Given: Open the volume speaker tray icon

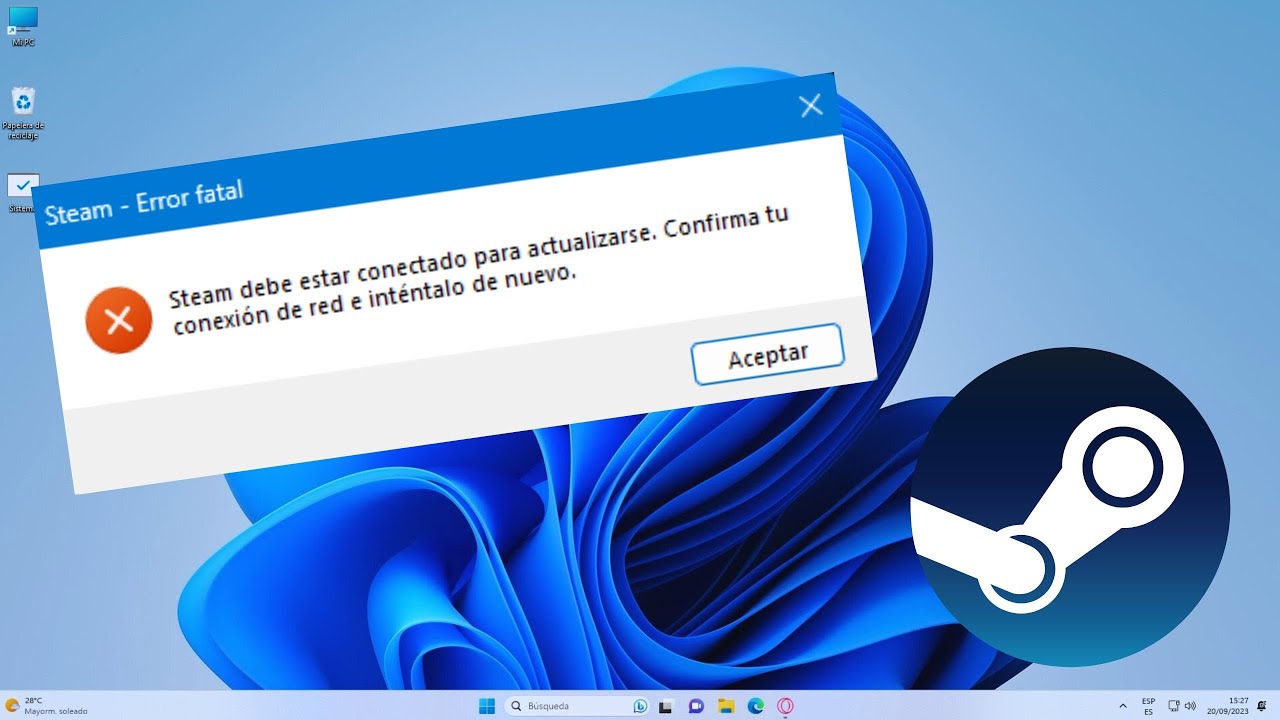Looking at the screenshot, I should coord(1190,706).
